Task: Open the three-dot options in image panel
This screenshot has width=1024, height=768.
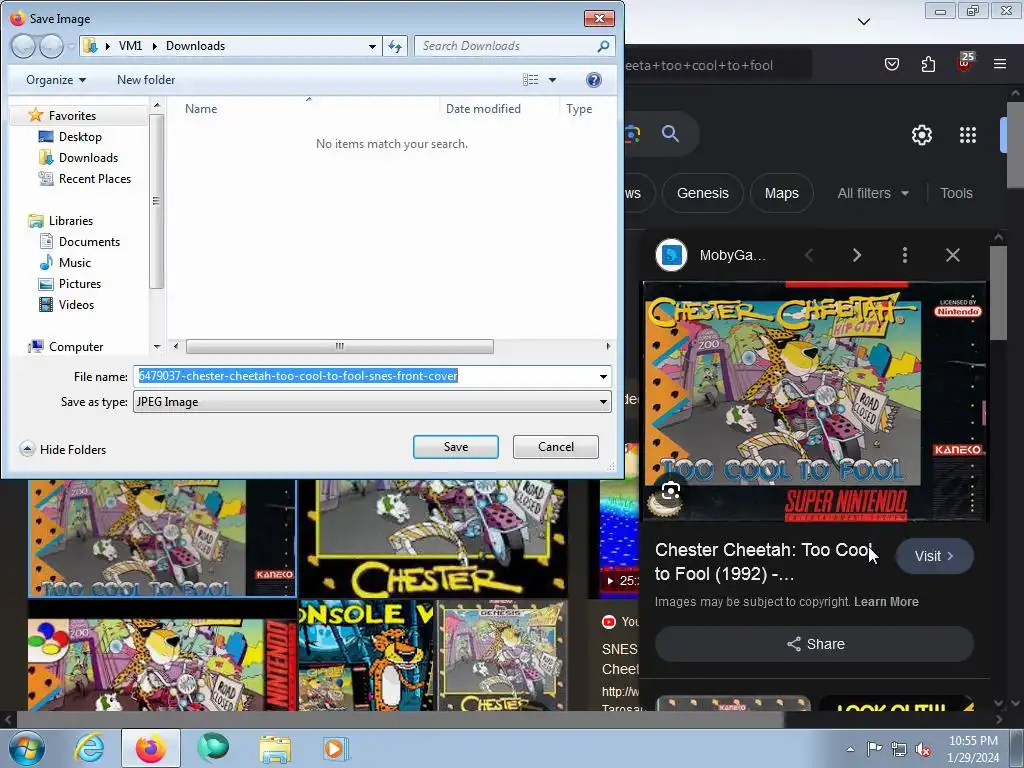Action: pyautogui.click(x=904, y=255)
